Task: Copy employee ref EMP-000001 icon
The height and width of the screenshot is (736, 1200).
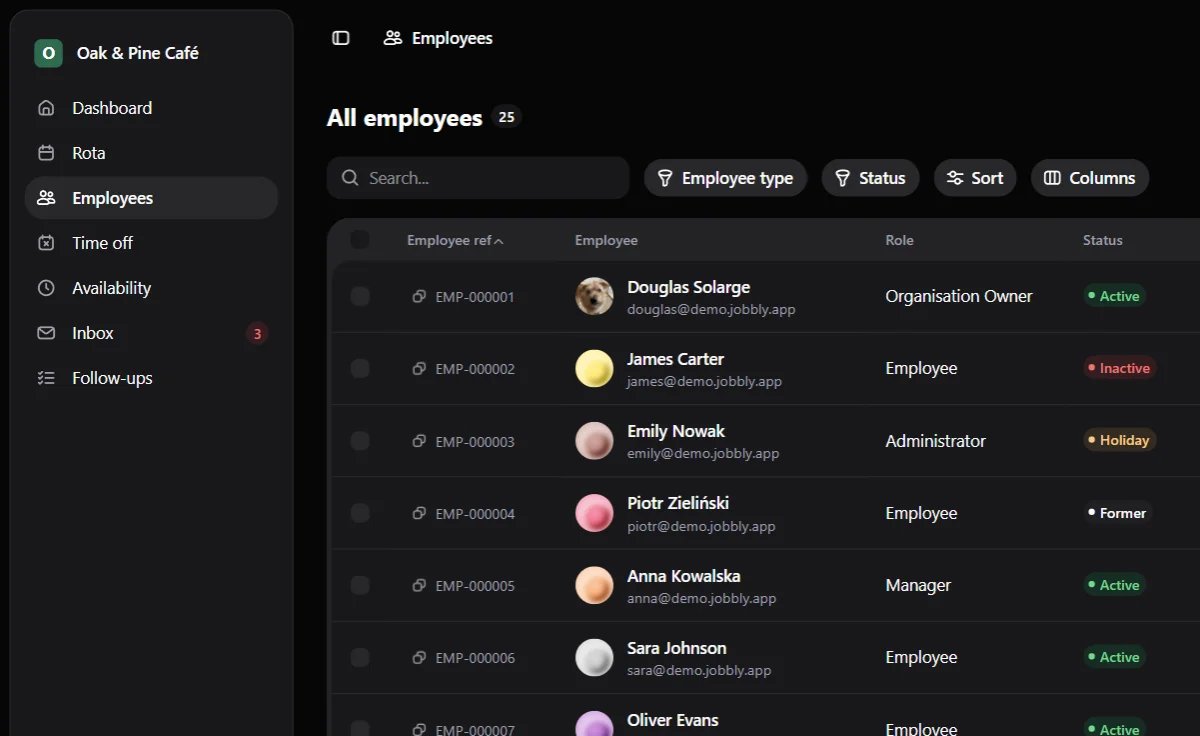Action: pyautogui.click(x=419, y=297)
